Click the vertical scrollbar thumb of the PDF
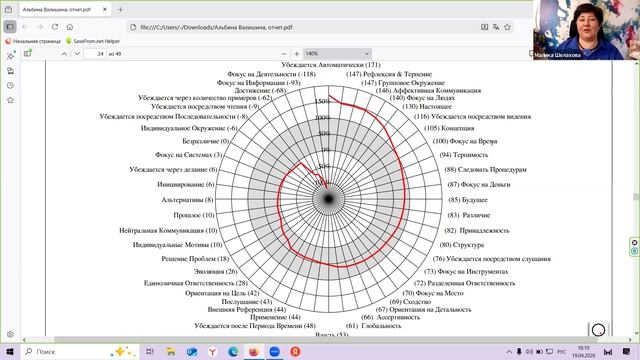The height and width of the screenshot is (360, 640). coord(636,197)
